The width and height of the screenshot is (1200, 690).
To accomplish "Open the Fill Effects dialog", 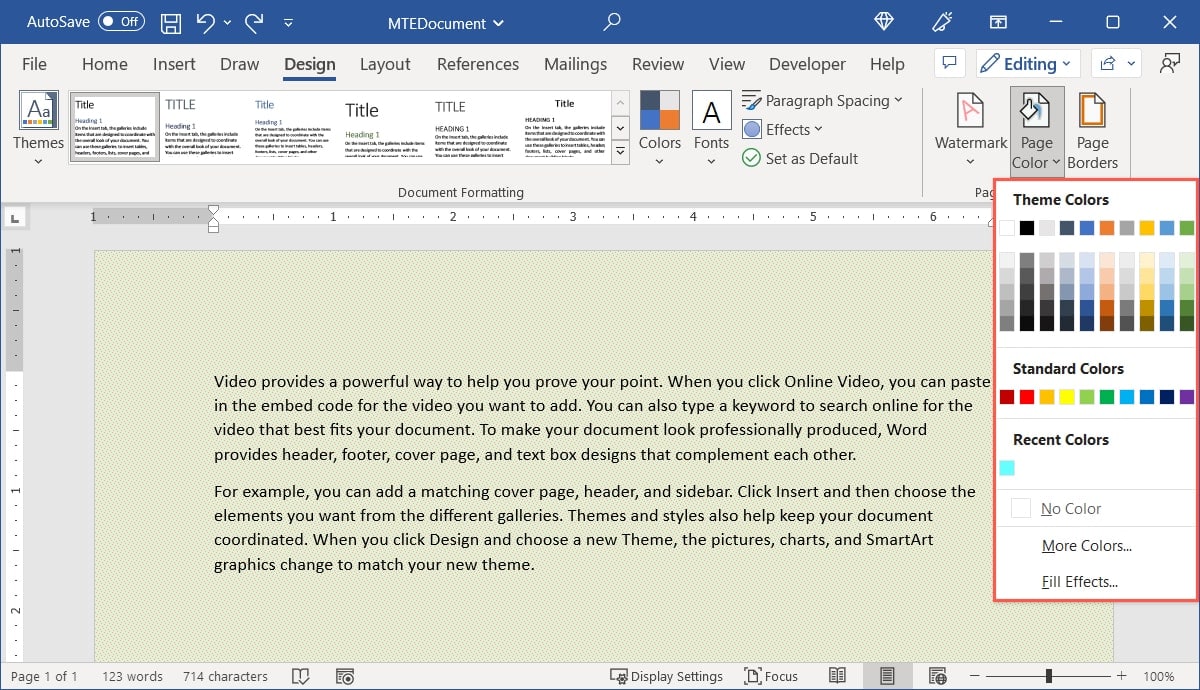I will [1082, 580].
